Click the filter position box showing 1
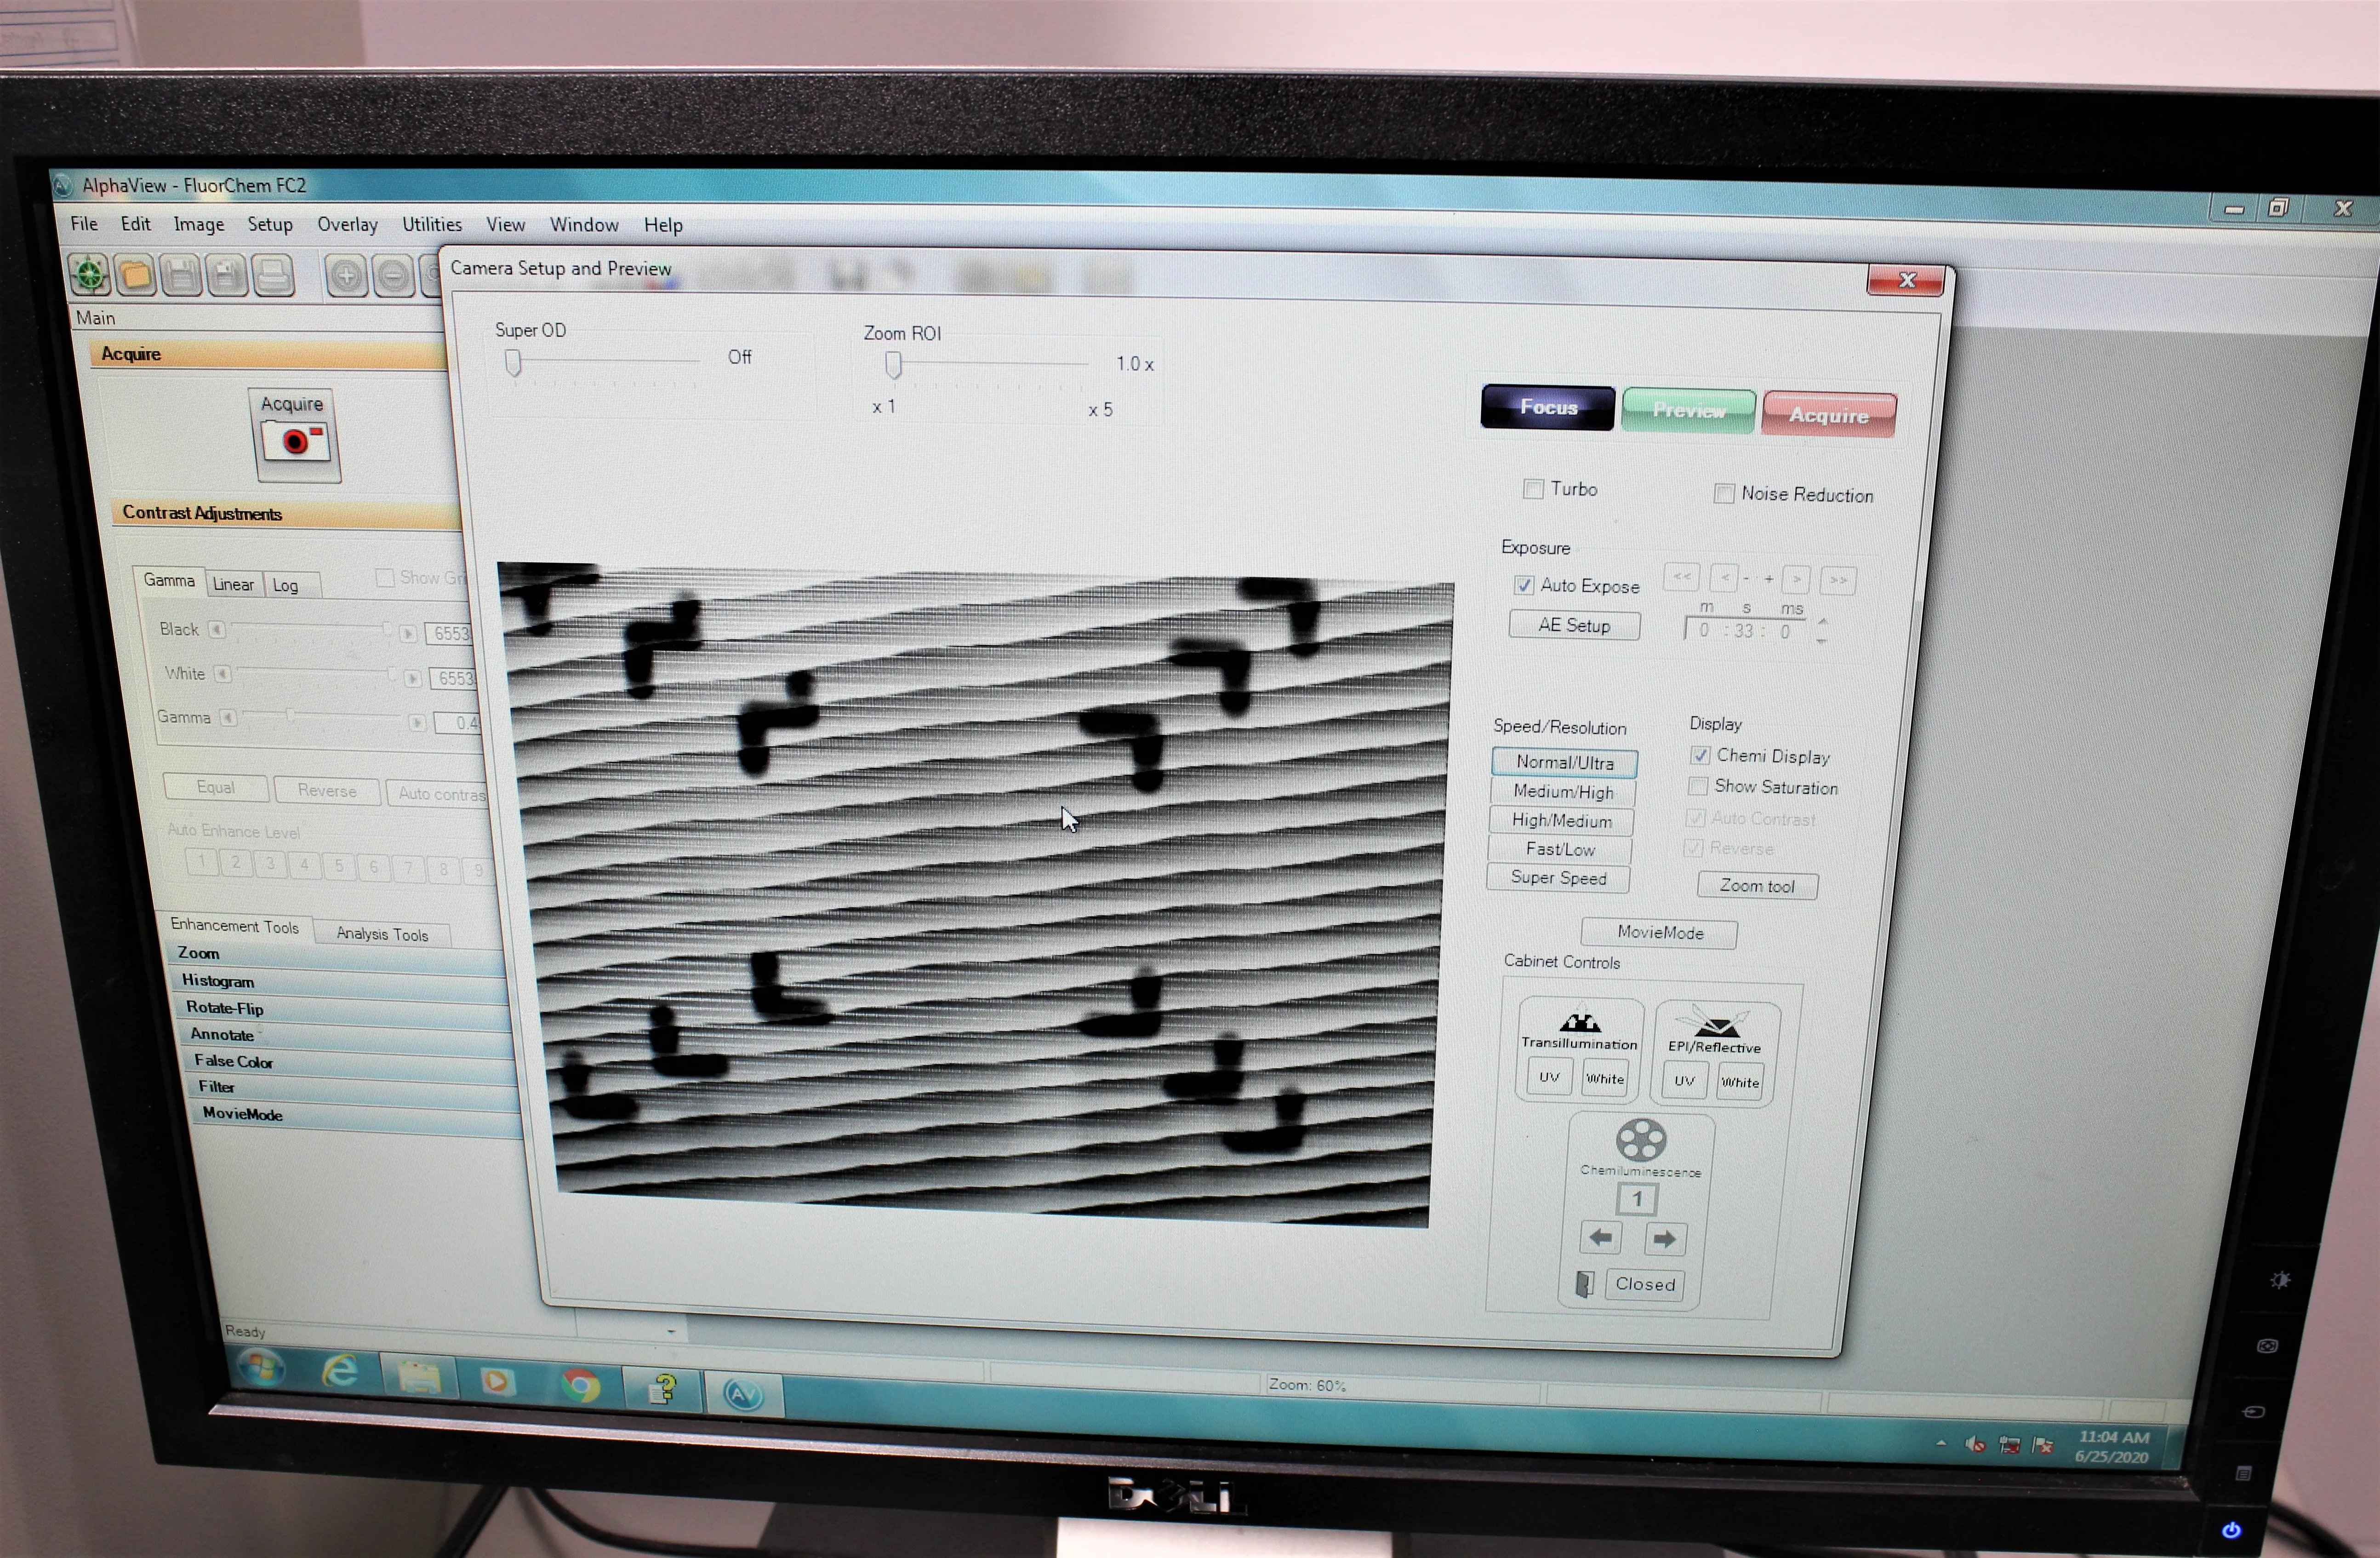The height and width of the screenshot is (1558, 2380). pyautogui.click(x=1637, y=1198)
